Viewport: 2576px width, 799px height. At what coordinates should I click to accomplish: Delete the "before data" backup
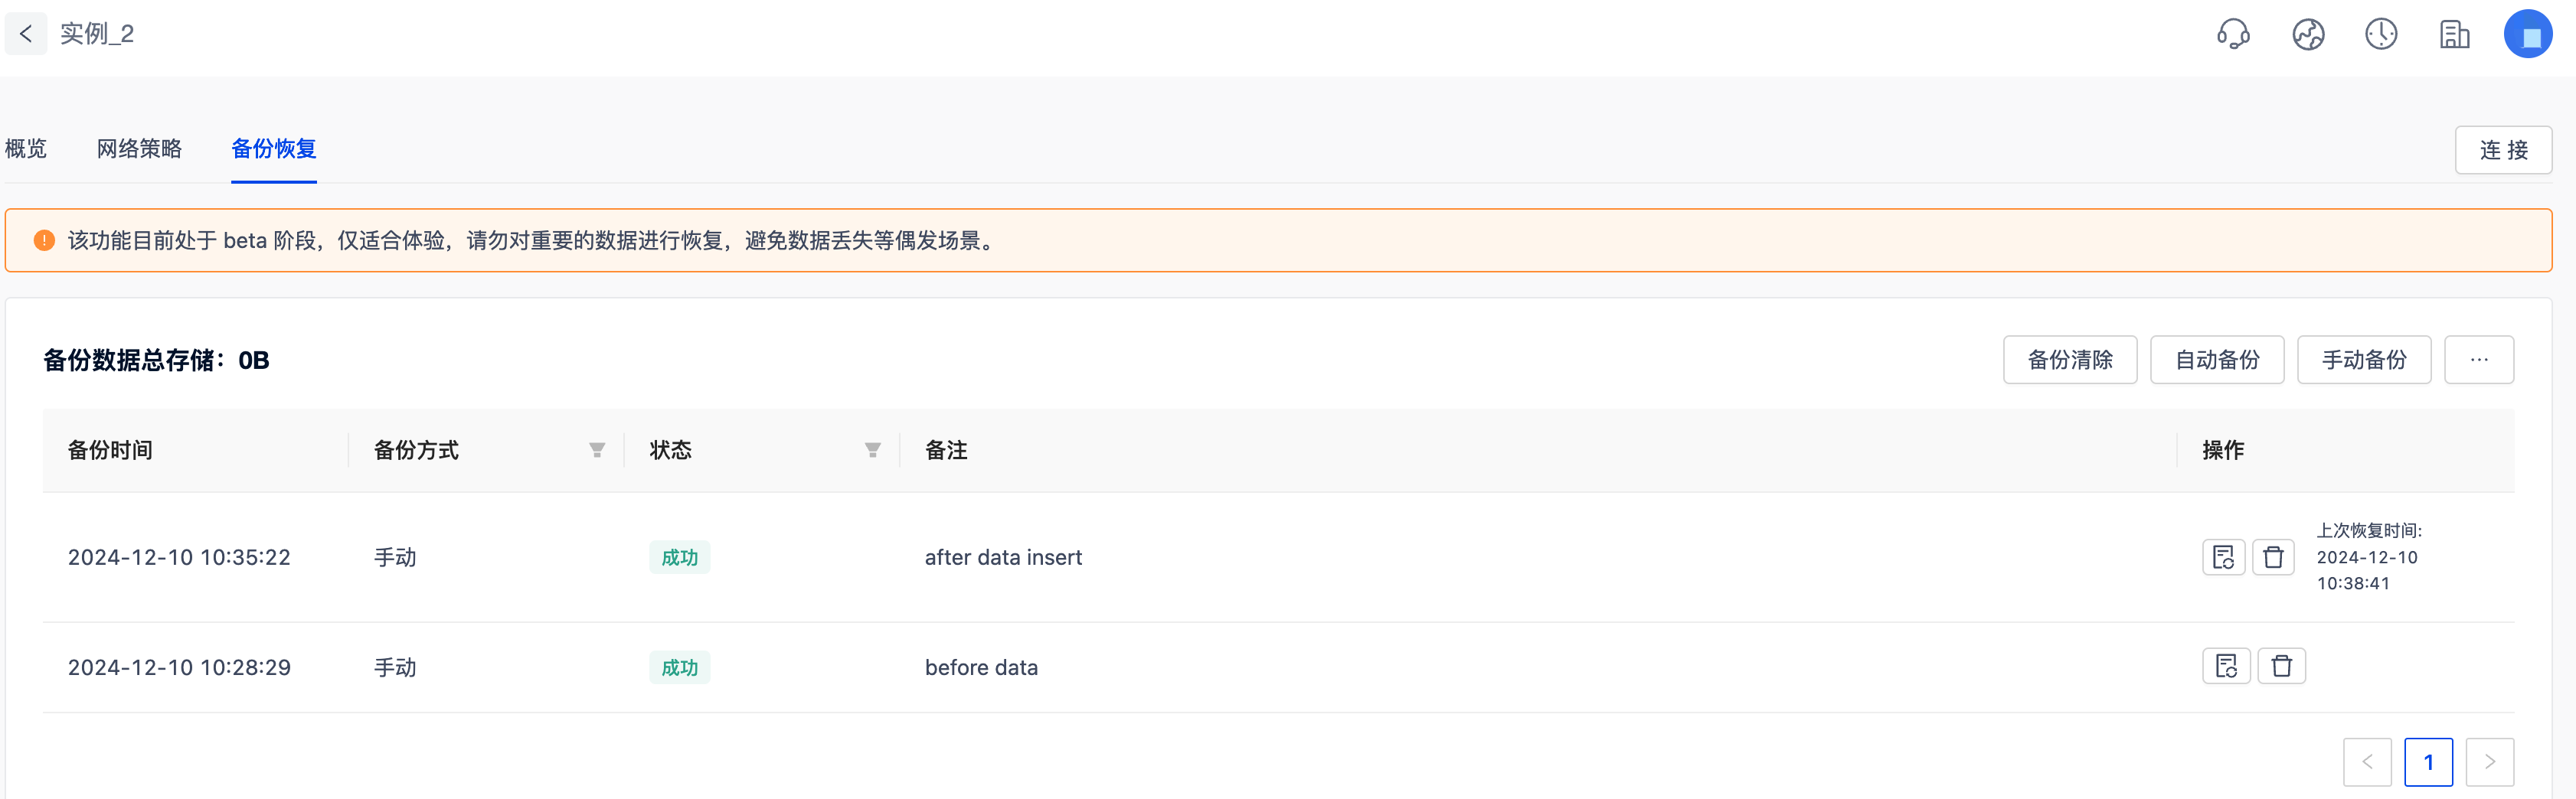2282,666
